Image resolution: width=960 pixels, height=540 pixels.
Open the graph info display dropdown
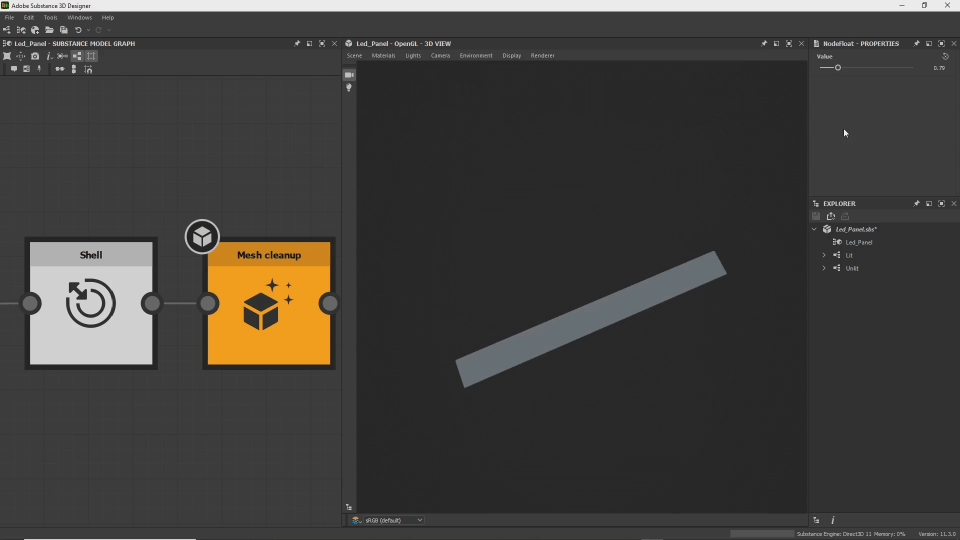tap(49, 56)
